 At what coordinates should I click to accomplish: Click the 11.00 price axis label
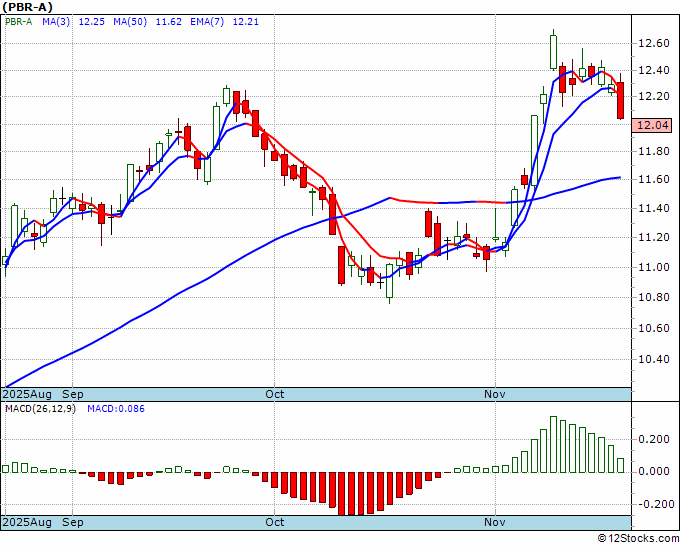click(x=654, y=267)
